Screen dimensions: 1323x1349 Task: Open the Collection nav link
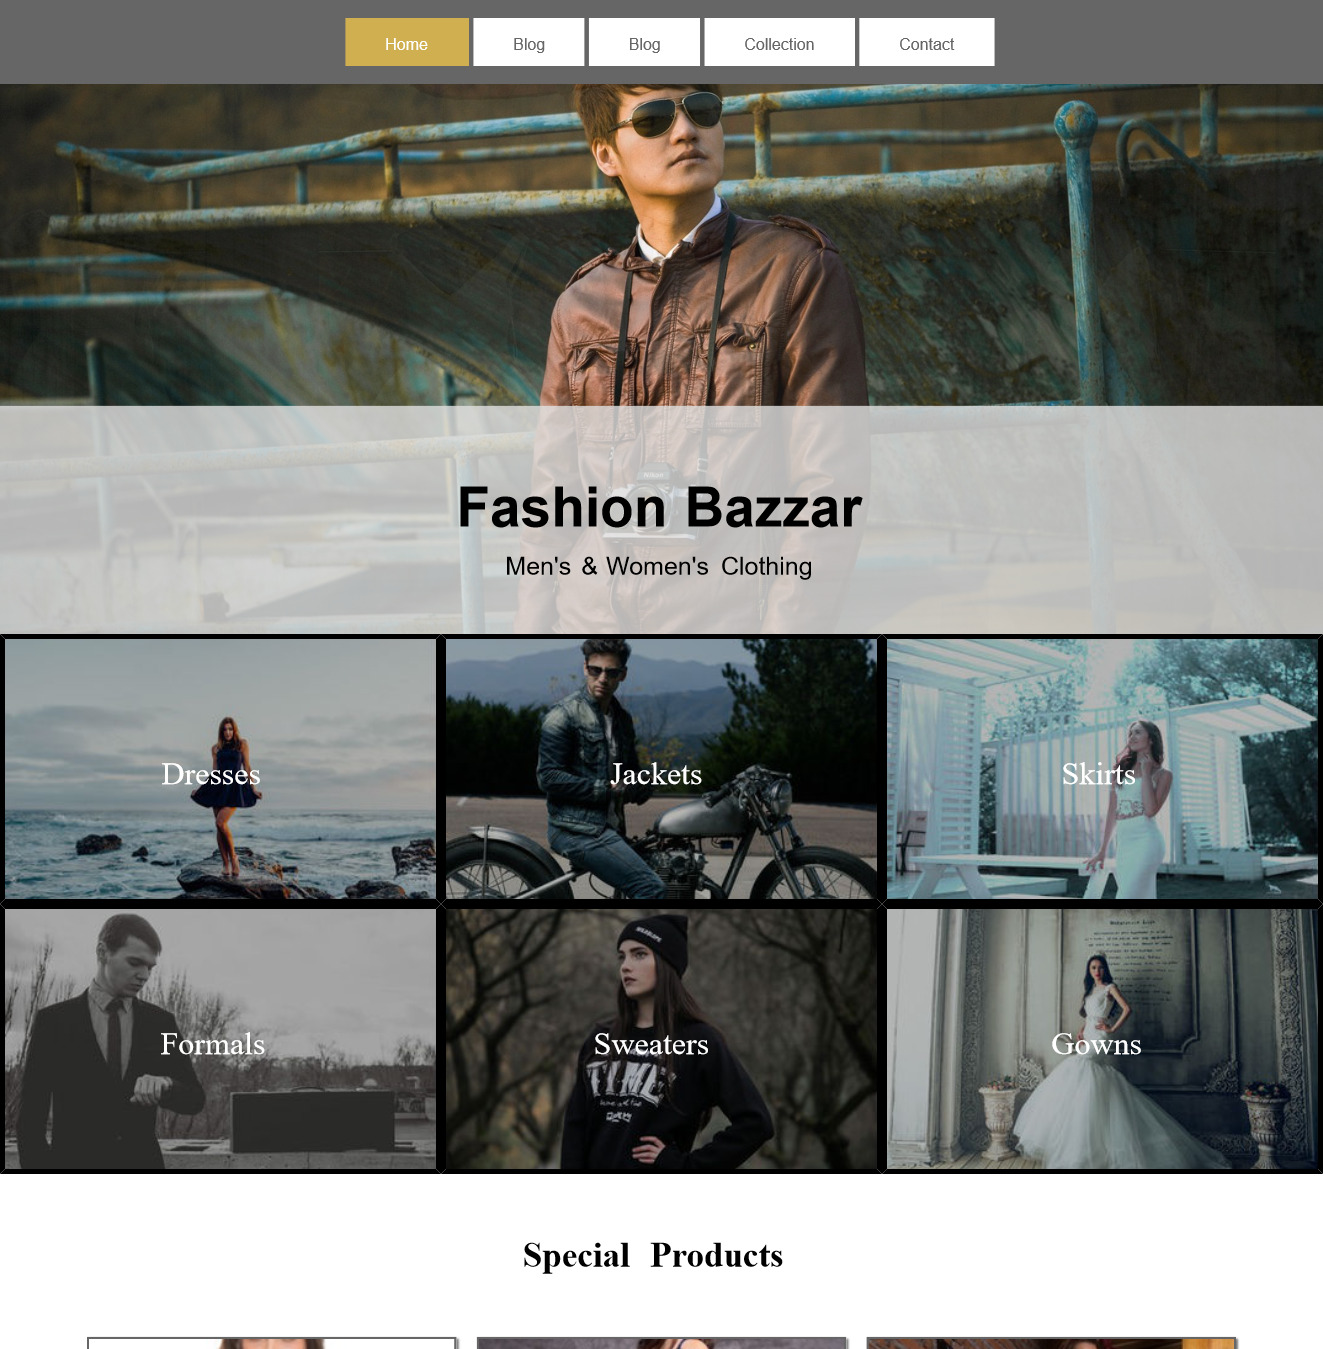pyautogui.click(x=779, y=42)
